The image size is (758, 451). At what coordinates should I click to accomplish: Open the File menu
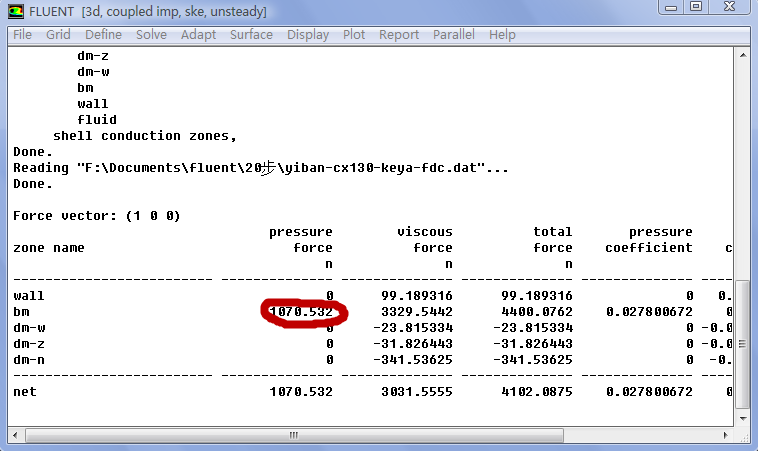tap(22, 35)
